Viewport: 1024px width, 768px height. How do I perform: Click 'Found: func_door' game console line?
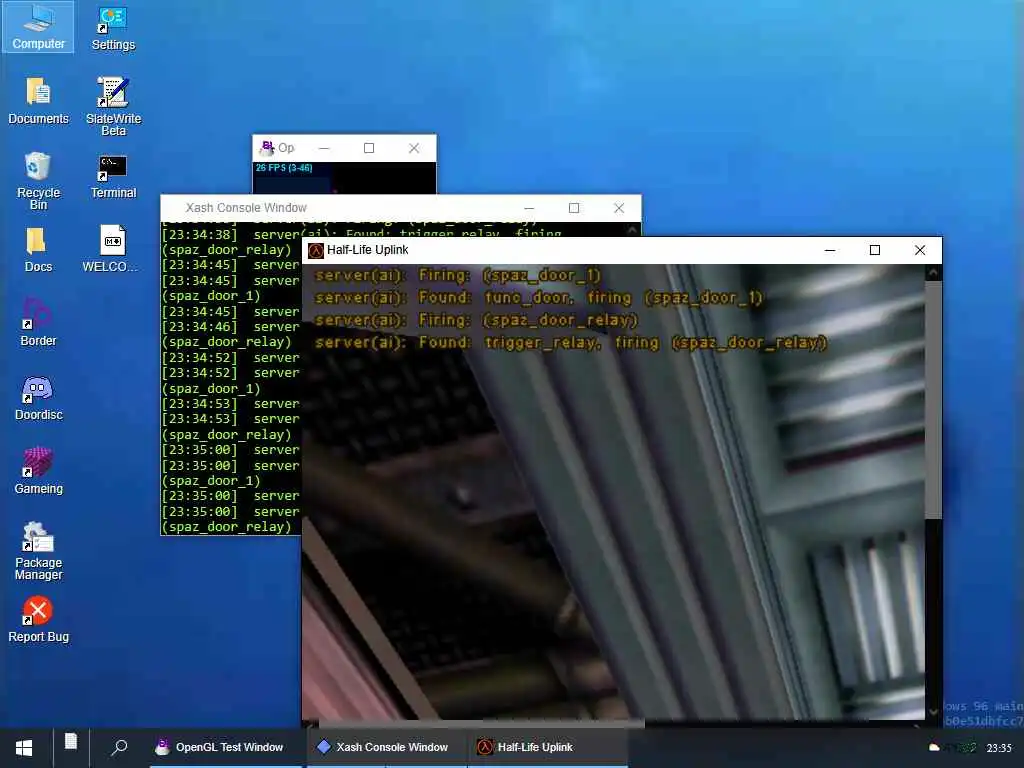click(539, 298)
